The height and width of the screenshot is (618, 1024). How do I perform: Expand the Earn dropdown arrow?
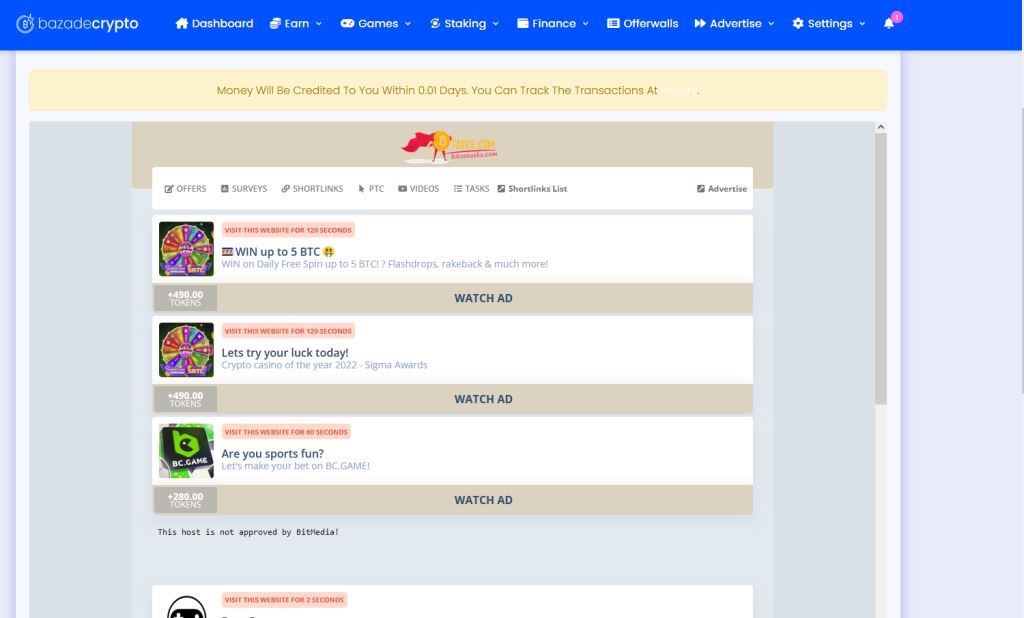pos(319,24)
